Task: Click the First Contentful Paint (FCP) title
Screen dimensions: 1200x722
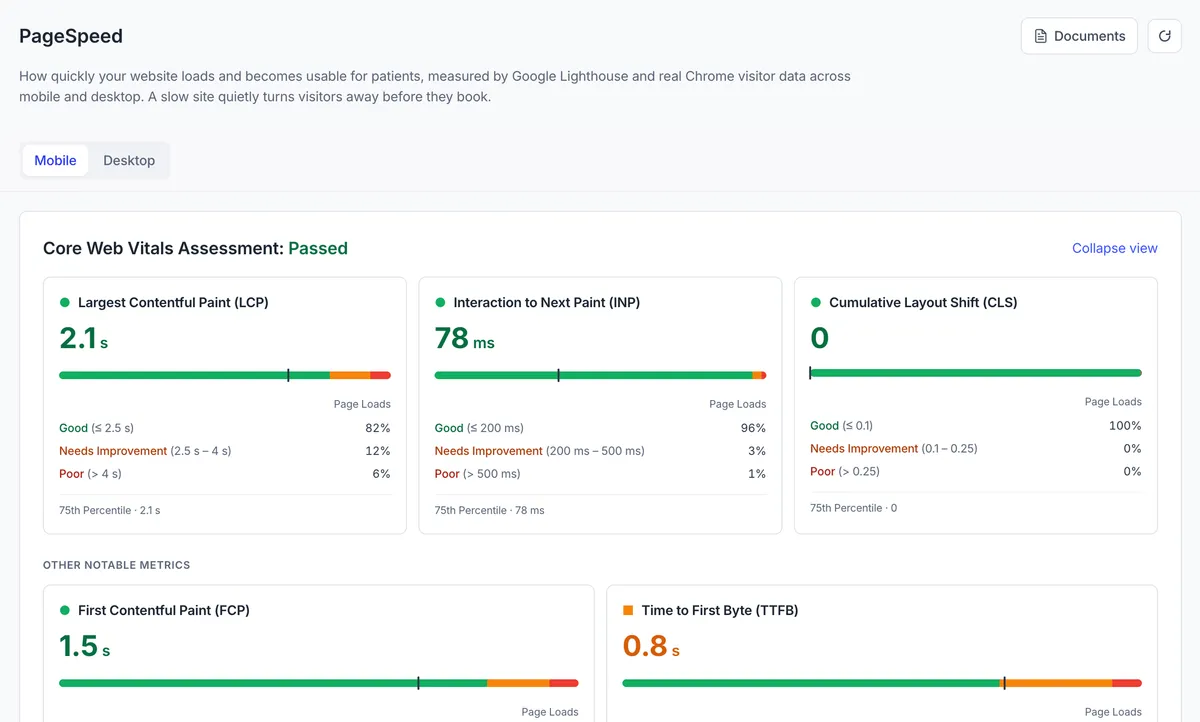Action: coord(164,610)
